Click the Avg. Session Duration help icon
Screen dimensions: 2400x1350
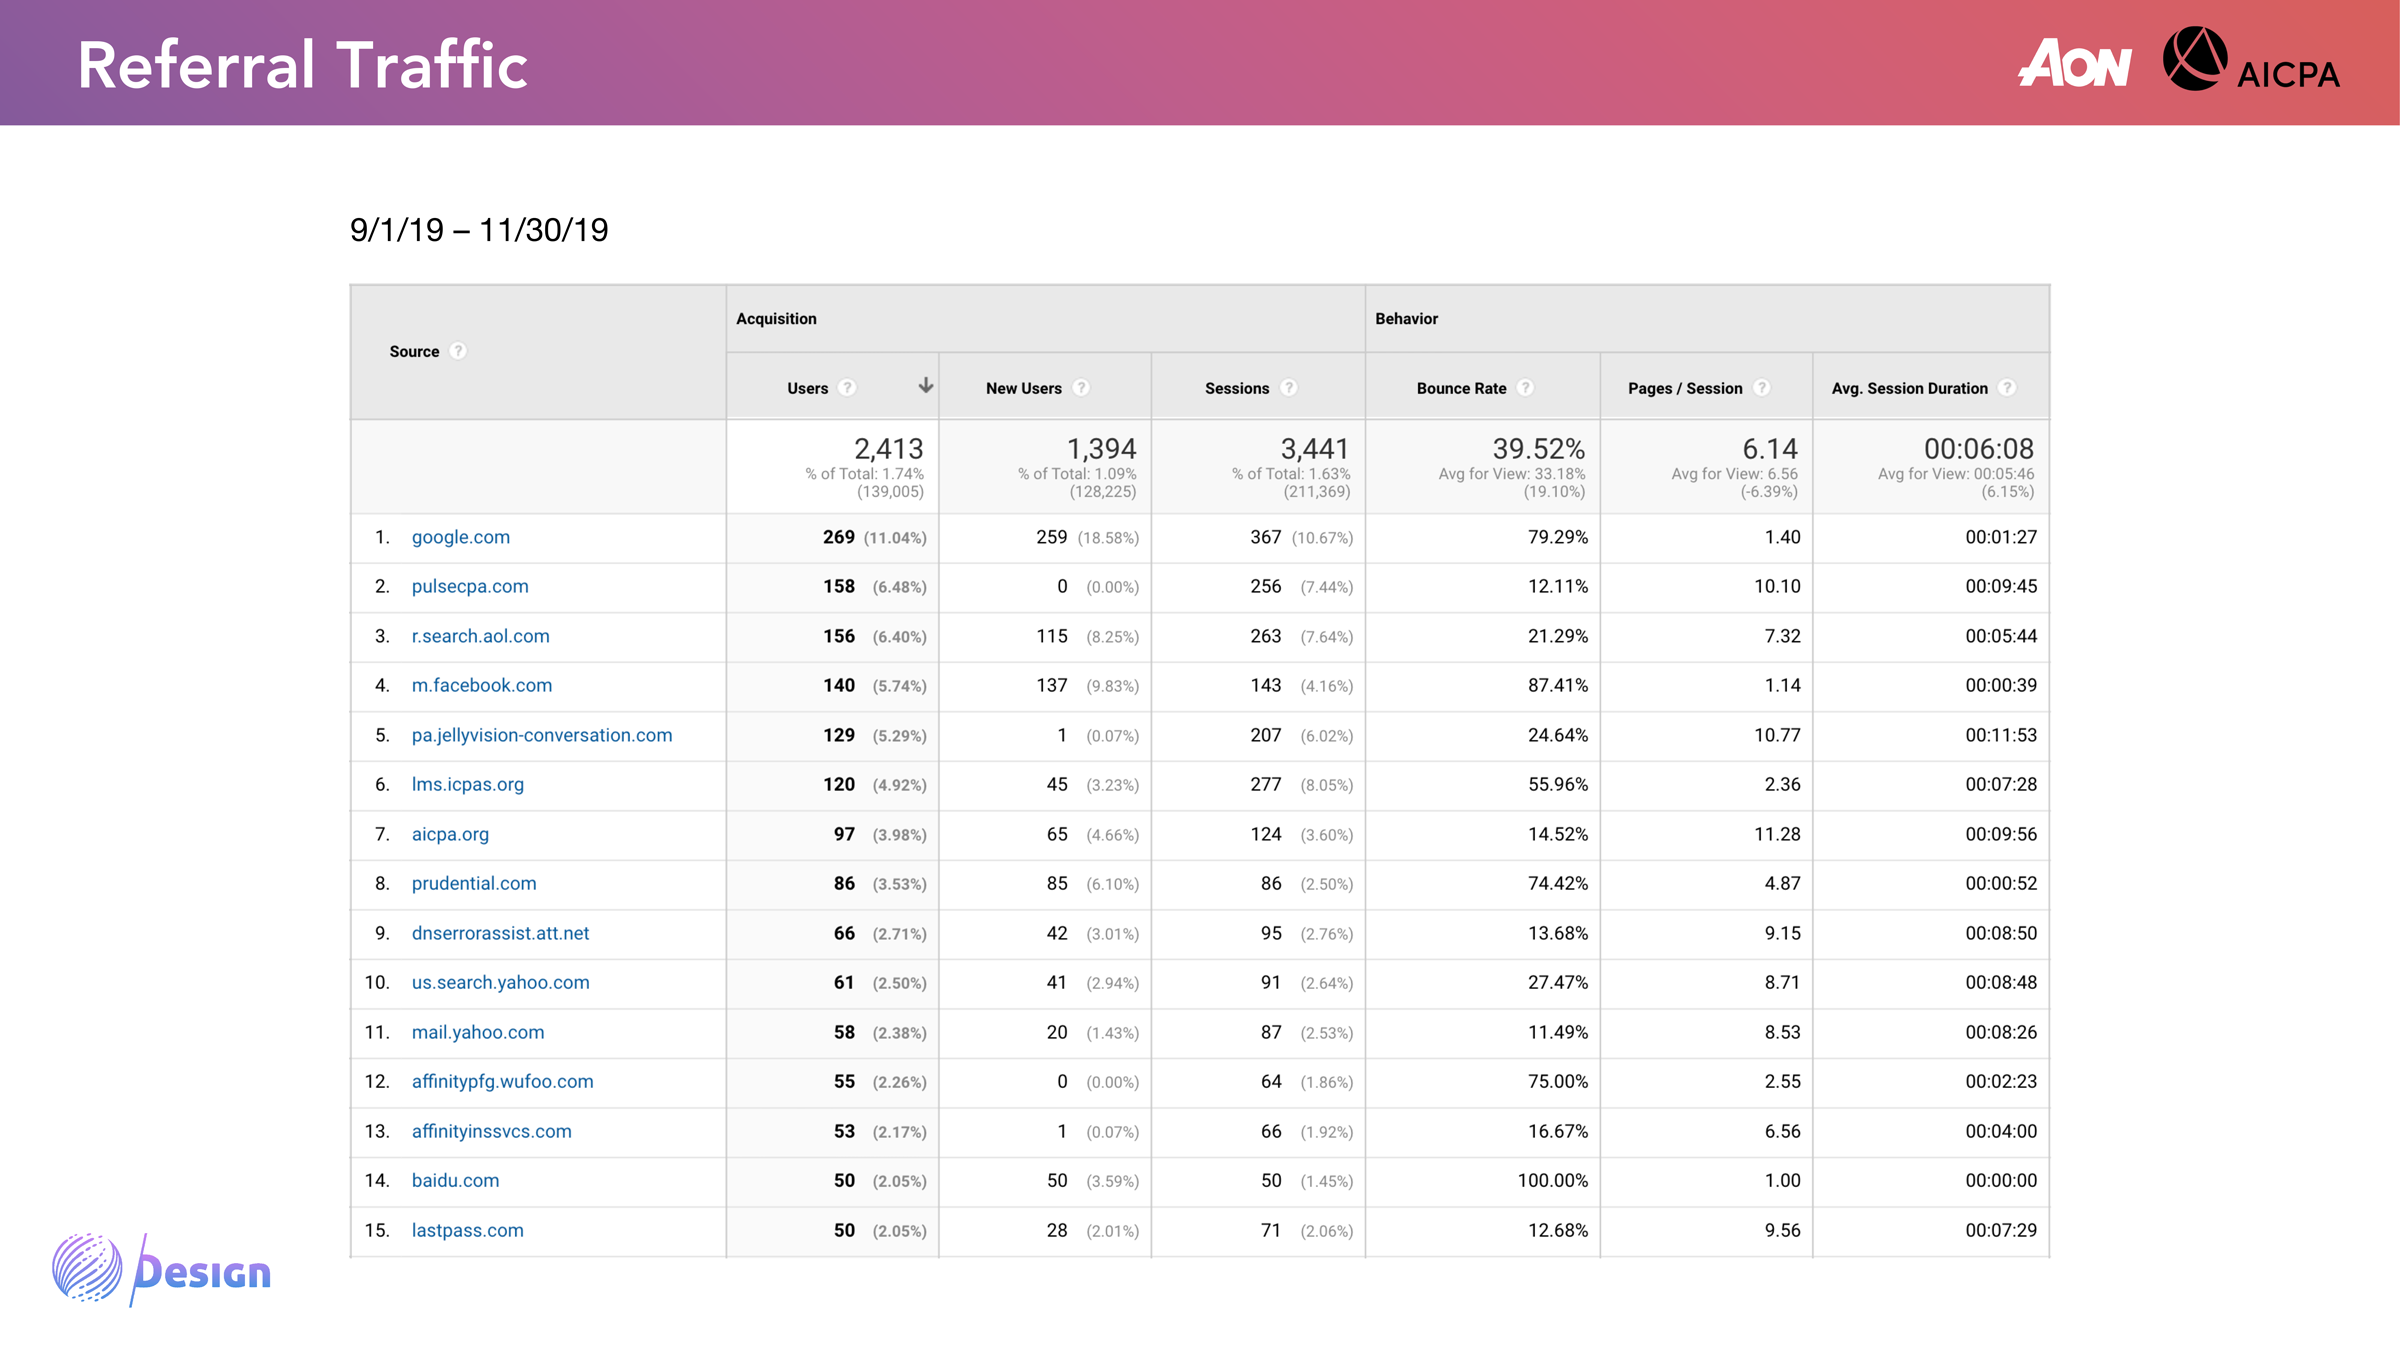pos(2007,388)
